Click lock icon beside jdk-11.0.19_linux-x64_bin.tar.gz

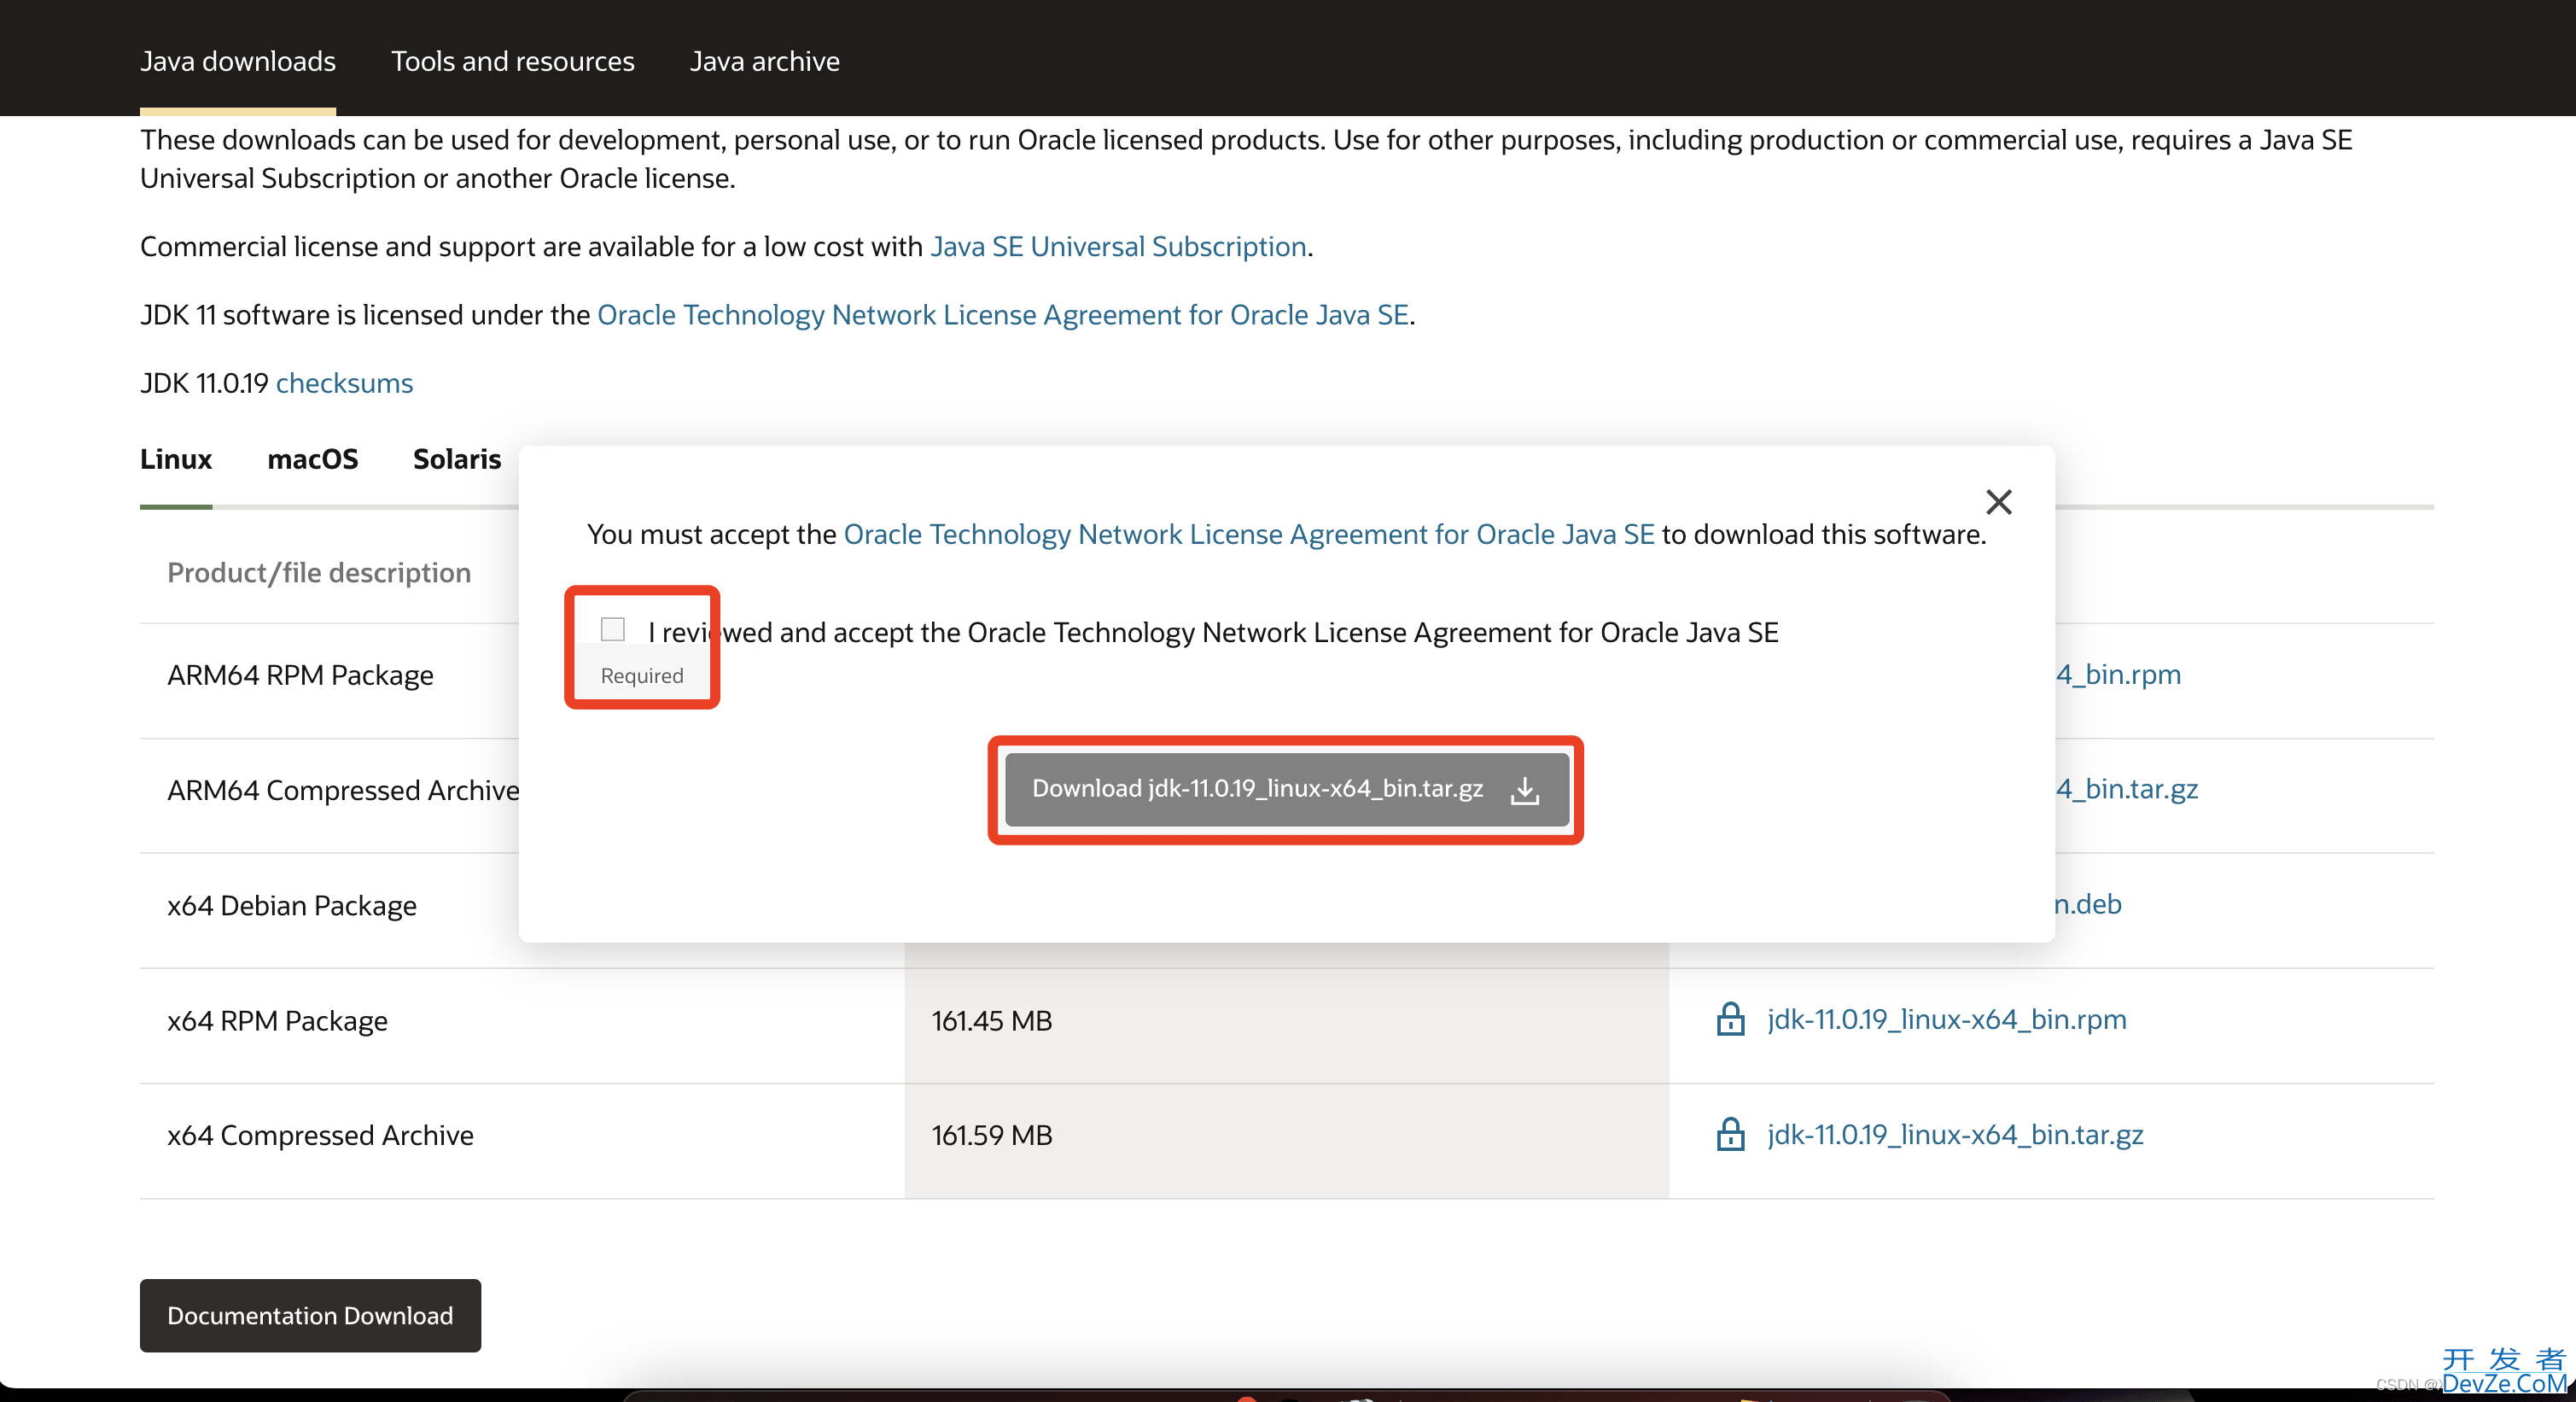(1730, 1134)
